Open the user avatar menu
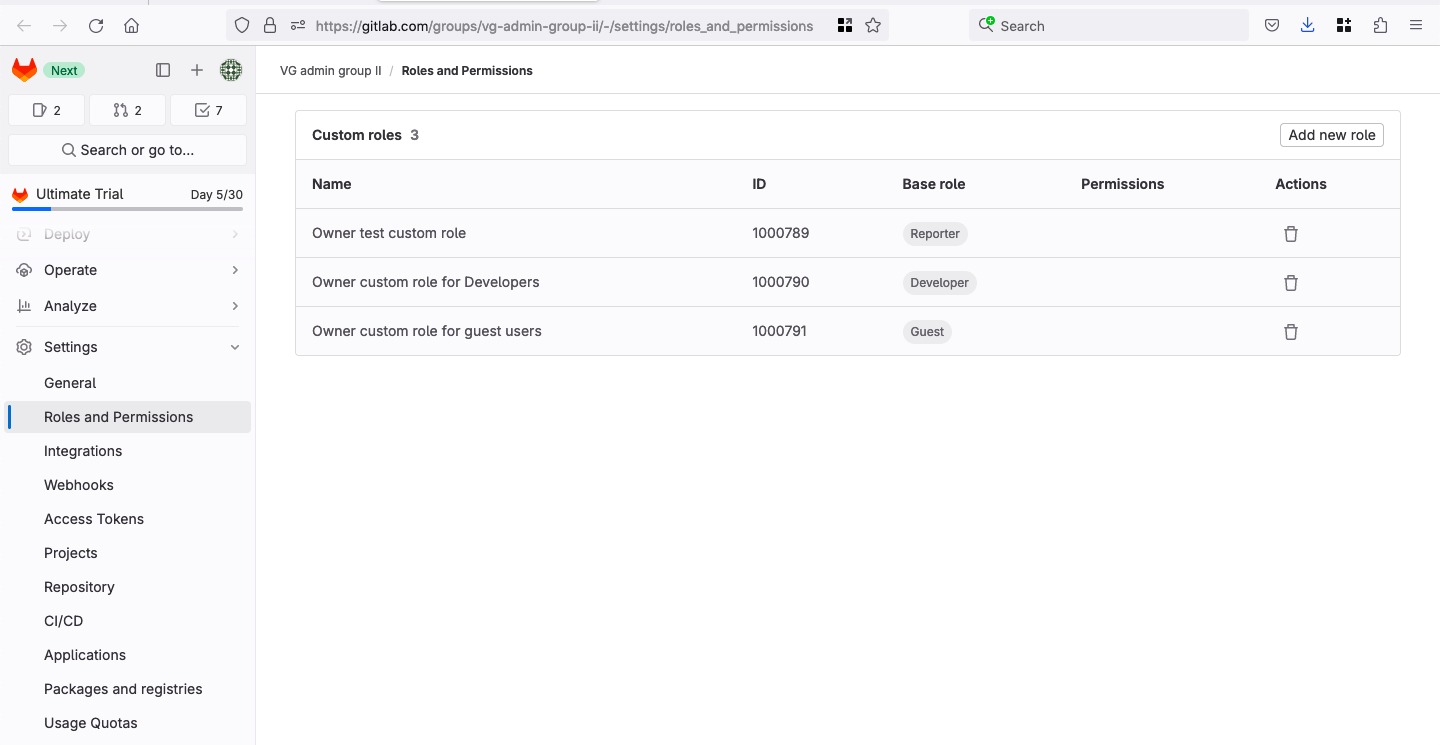1440x745 pixels. pos(231,70)
